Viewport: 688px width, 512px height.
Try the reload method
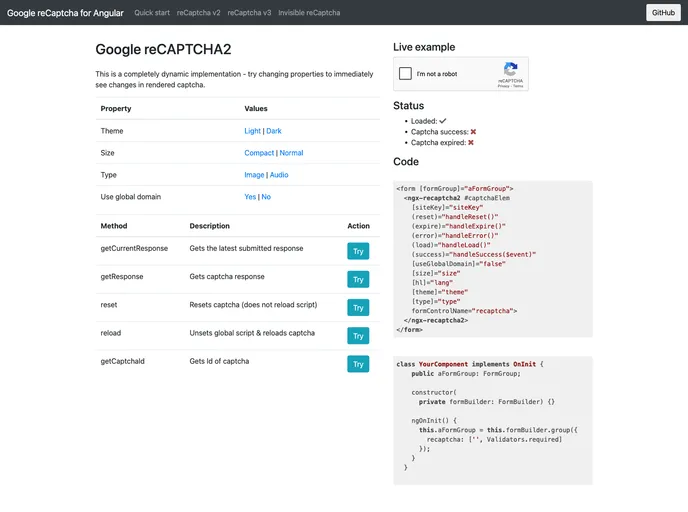point(358,336)
